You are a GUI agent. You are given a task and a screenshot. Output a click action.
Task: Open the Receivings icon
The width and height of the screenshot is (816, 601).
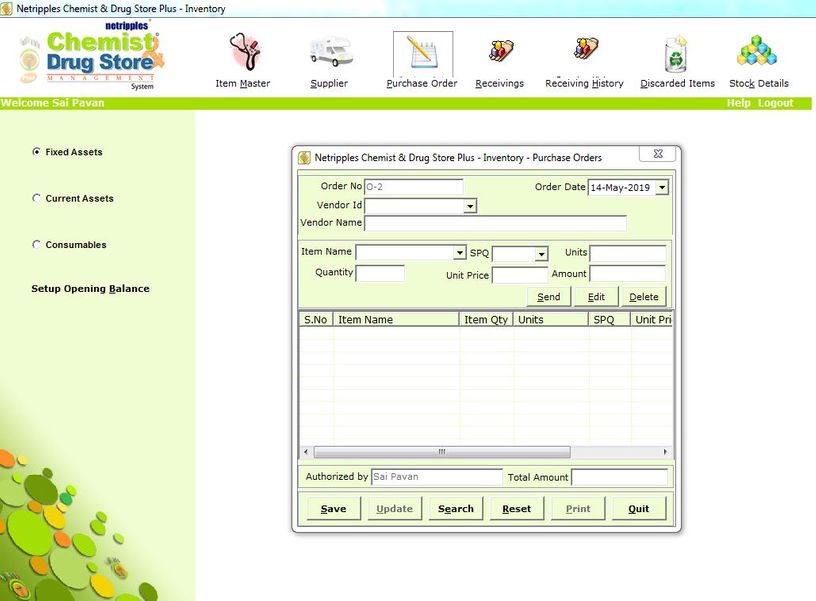500,52
